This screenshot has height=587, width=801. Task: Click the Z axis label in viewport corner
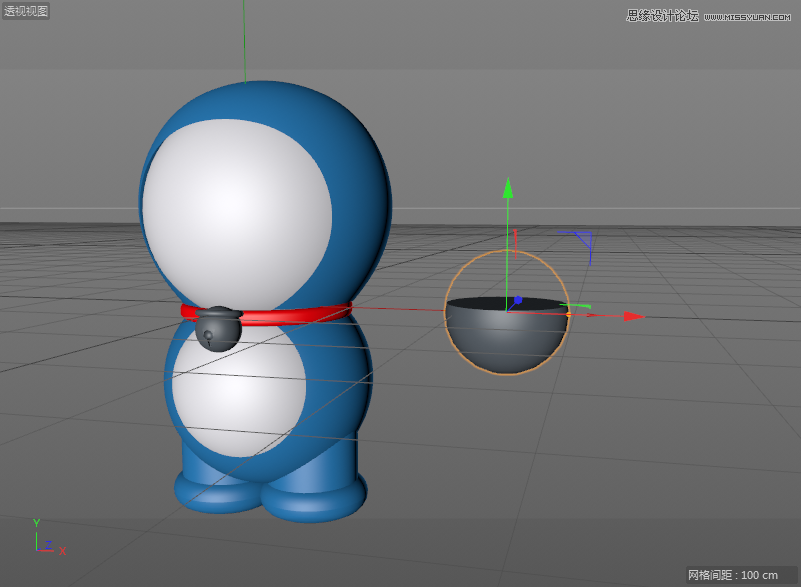(49, 546)
